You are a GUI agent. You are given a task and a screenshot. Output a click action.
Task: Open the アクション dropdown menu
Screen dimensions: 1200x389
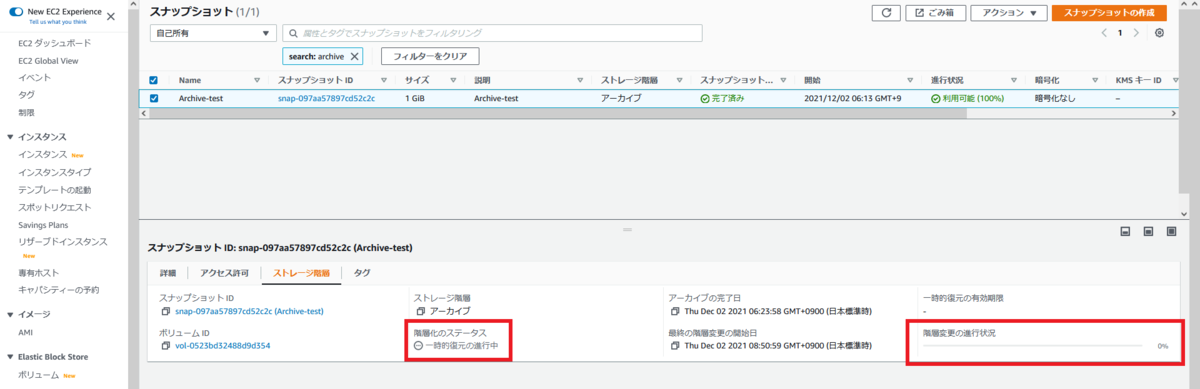(x=1009, y=13)
